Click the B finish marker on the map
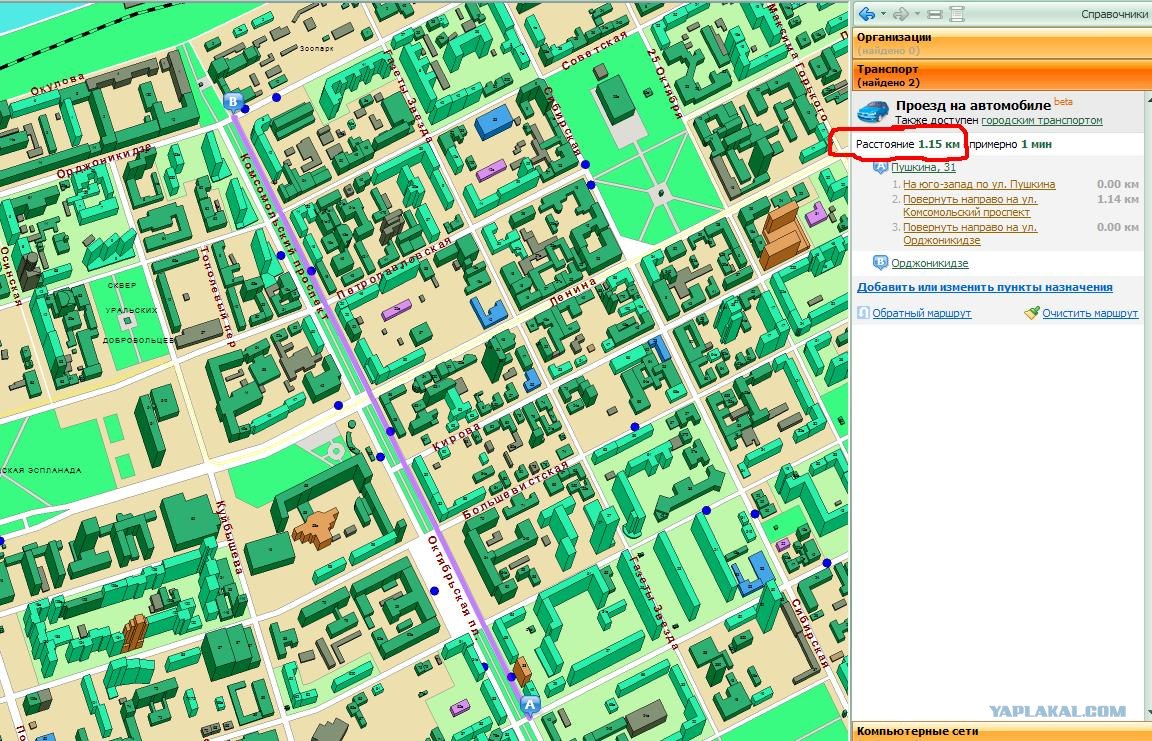Screen dimensions: 1152x741 click(x=233, y=102)
